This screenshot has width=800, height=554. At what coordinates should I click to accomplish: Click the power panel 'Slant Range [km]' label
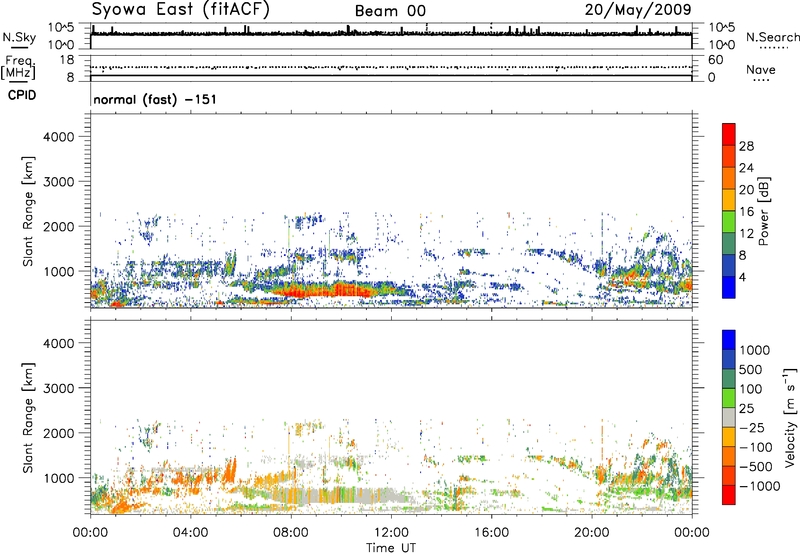click(28, 211)
